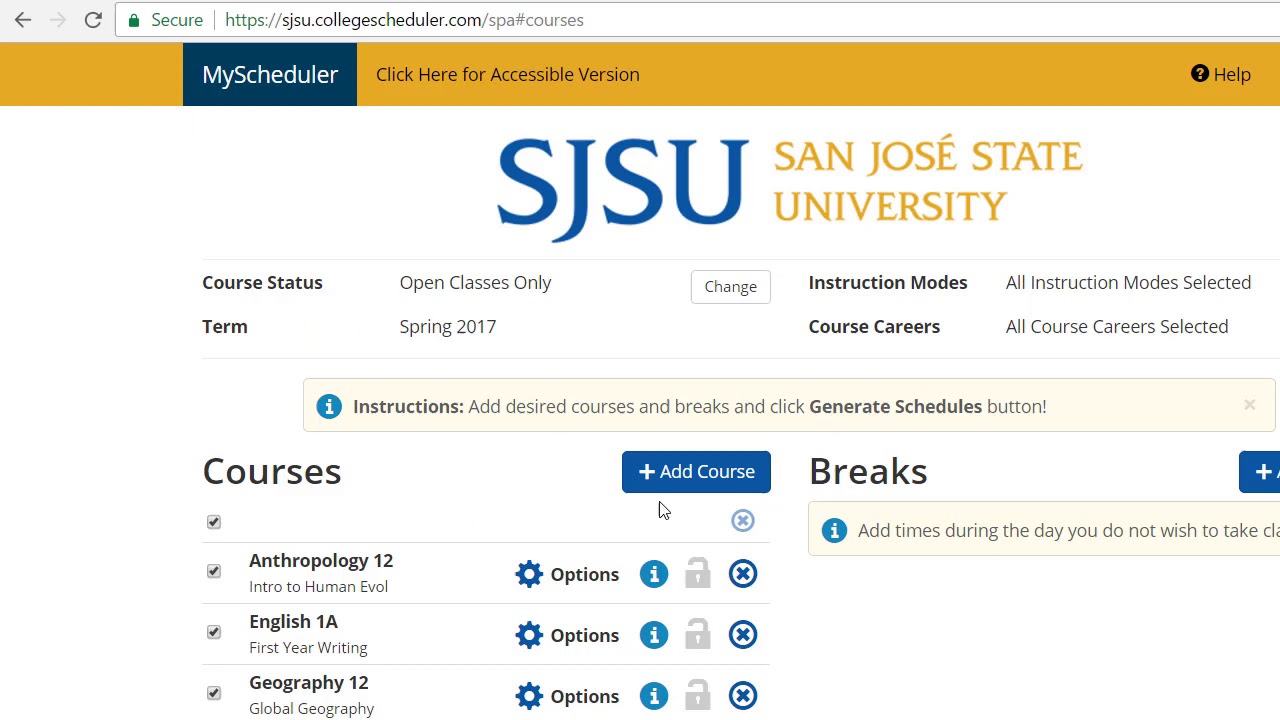Image resolution: width=1280 pixels, height=720 pixels.
Task: Reload the page with the refresh icon
Action: coord(93,20)
